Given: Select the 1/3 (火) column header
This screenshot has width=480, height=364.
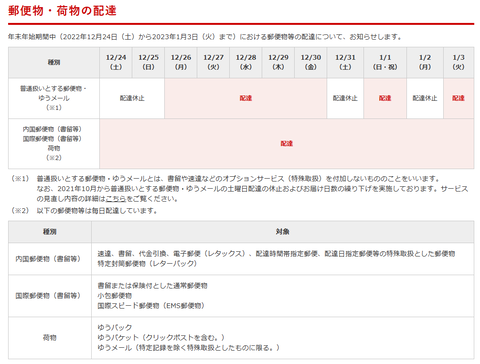Looking at the screenshot, I should 459,62.
